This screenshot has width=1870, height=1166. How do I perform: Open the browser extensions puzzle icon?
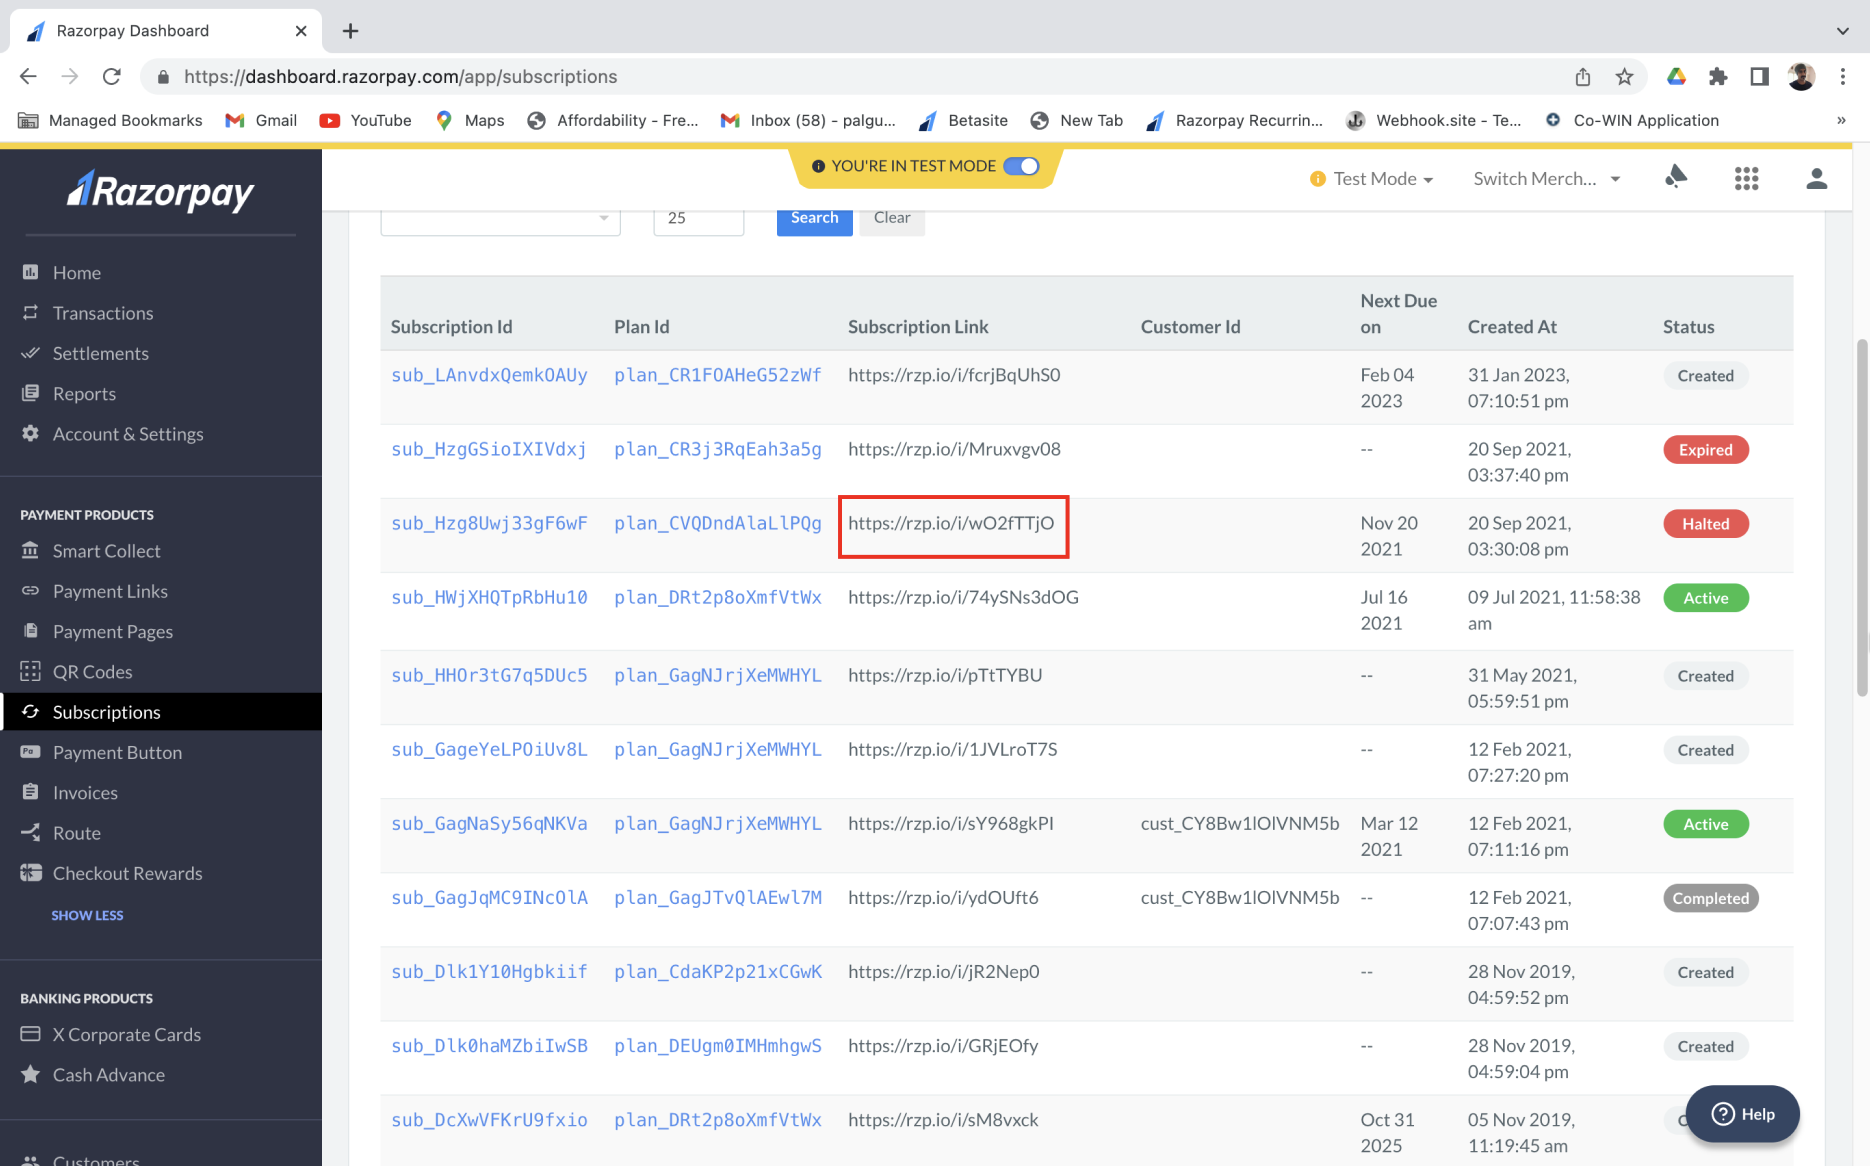pos(1718,76)
